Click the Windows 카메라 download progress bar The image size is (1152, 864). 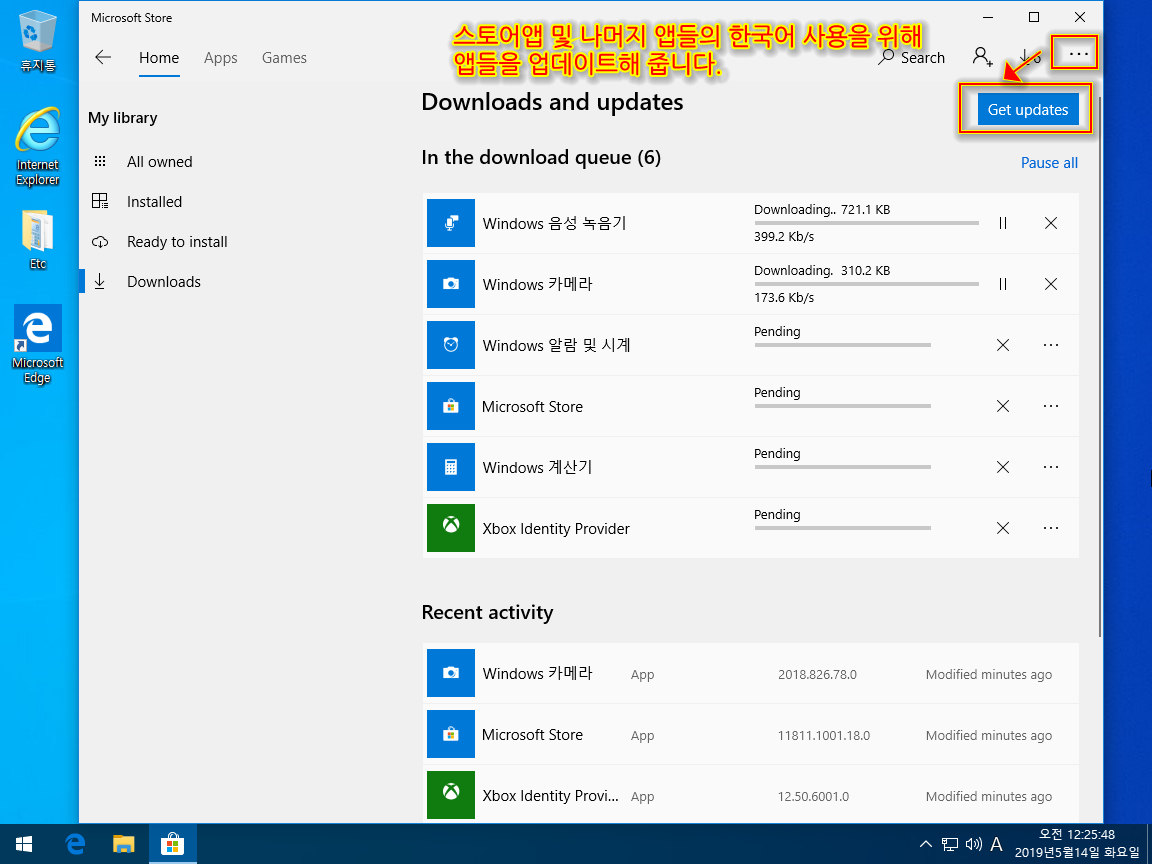click(866, 284)
